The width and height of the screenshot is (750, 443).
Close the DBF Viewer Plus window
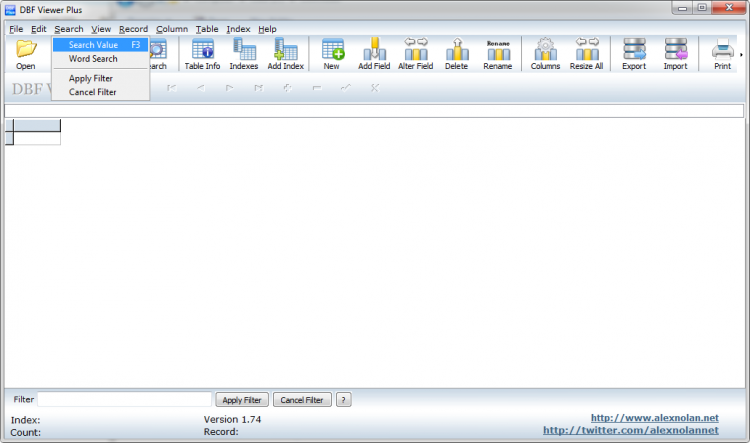[729, 8]
